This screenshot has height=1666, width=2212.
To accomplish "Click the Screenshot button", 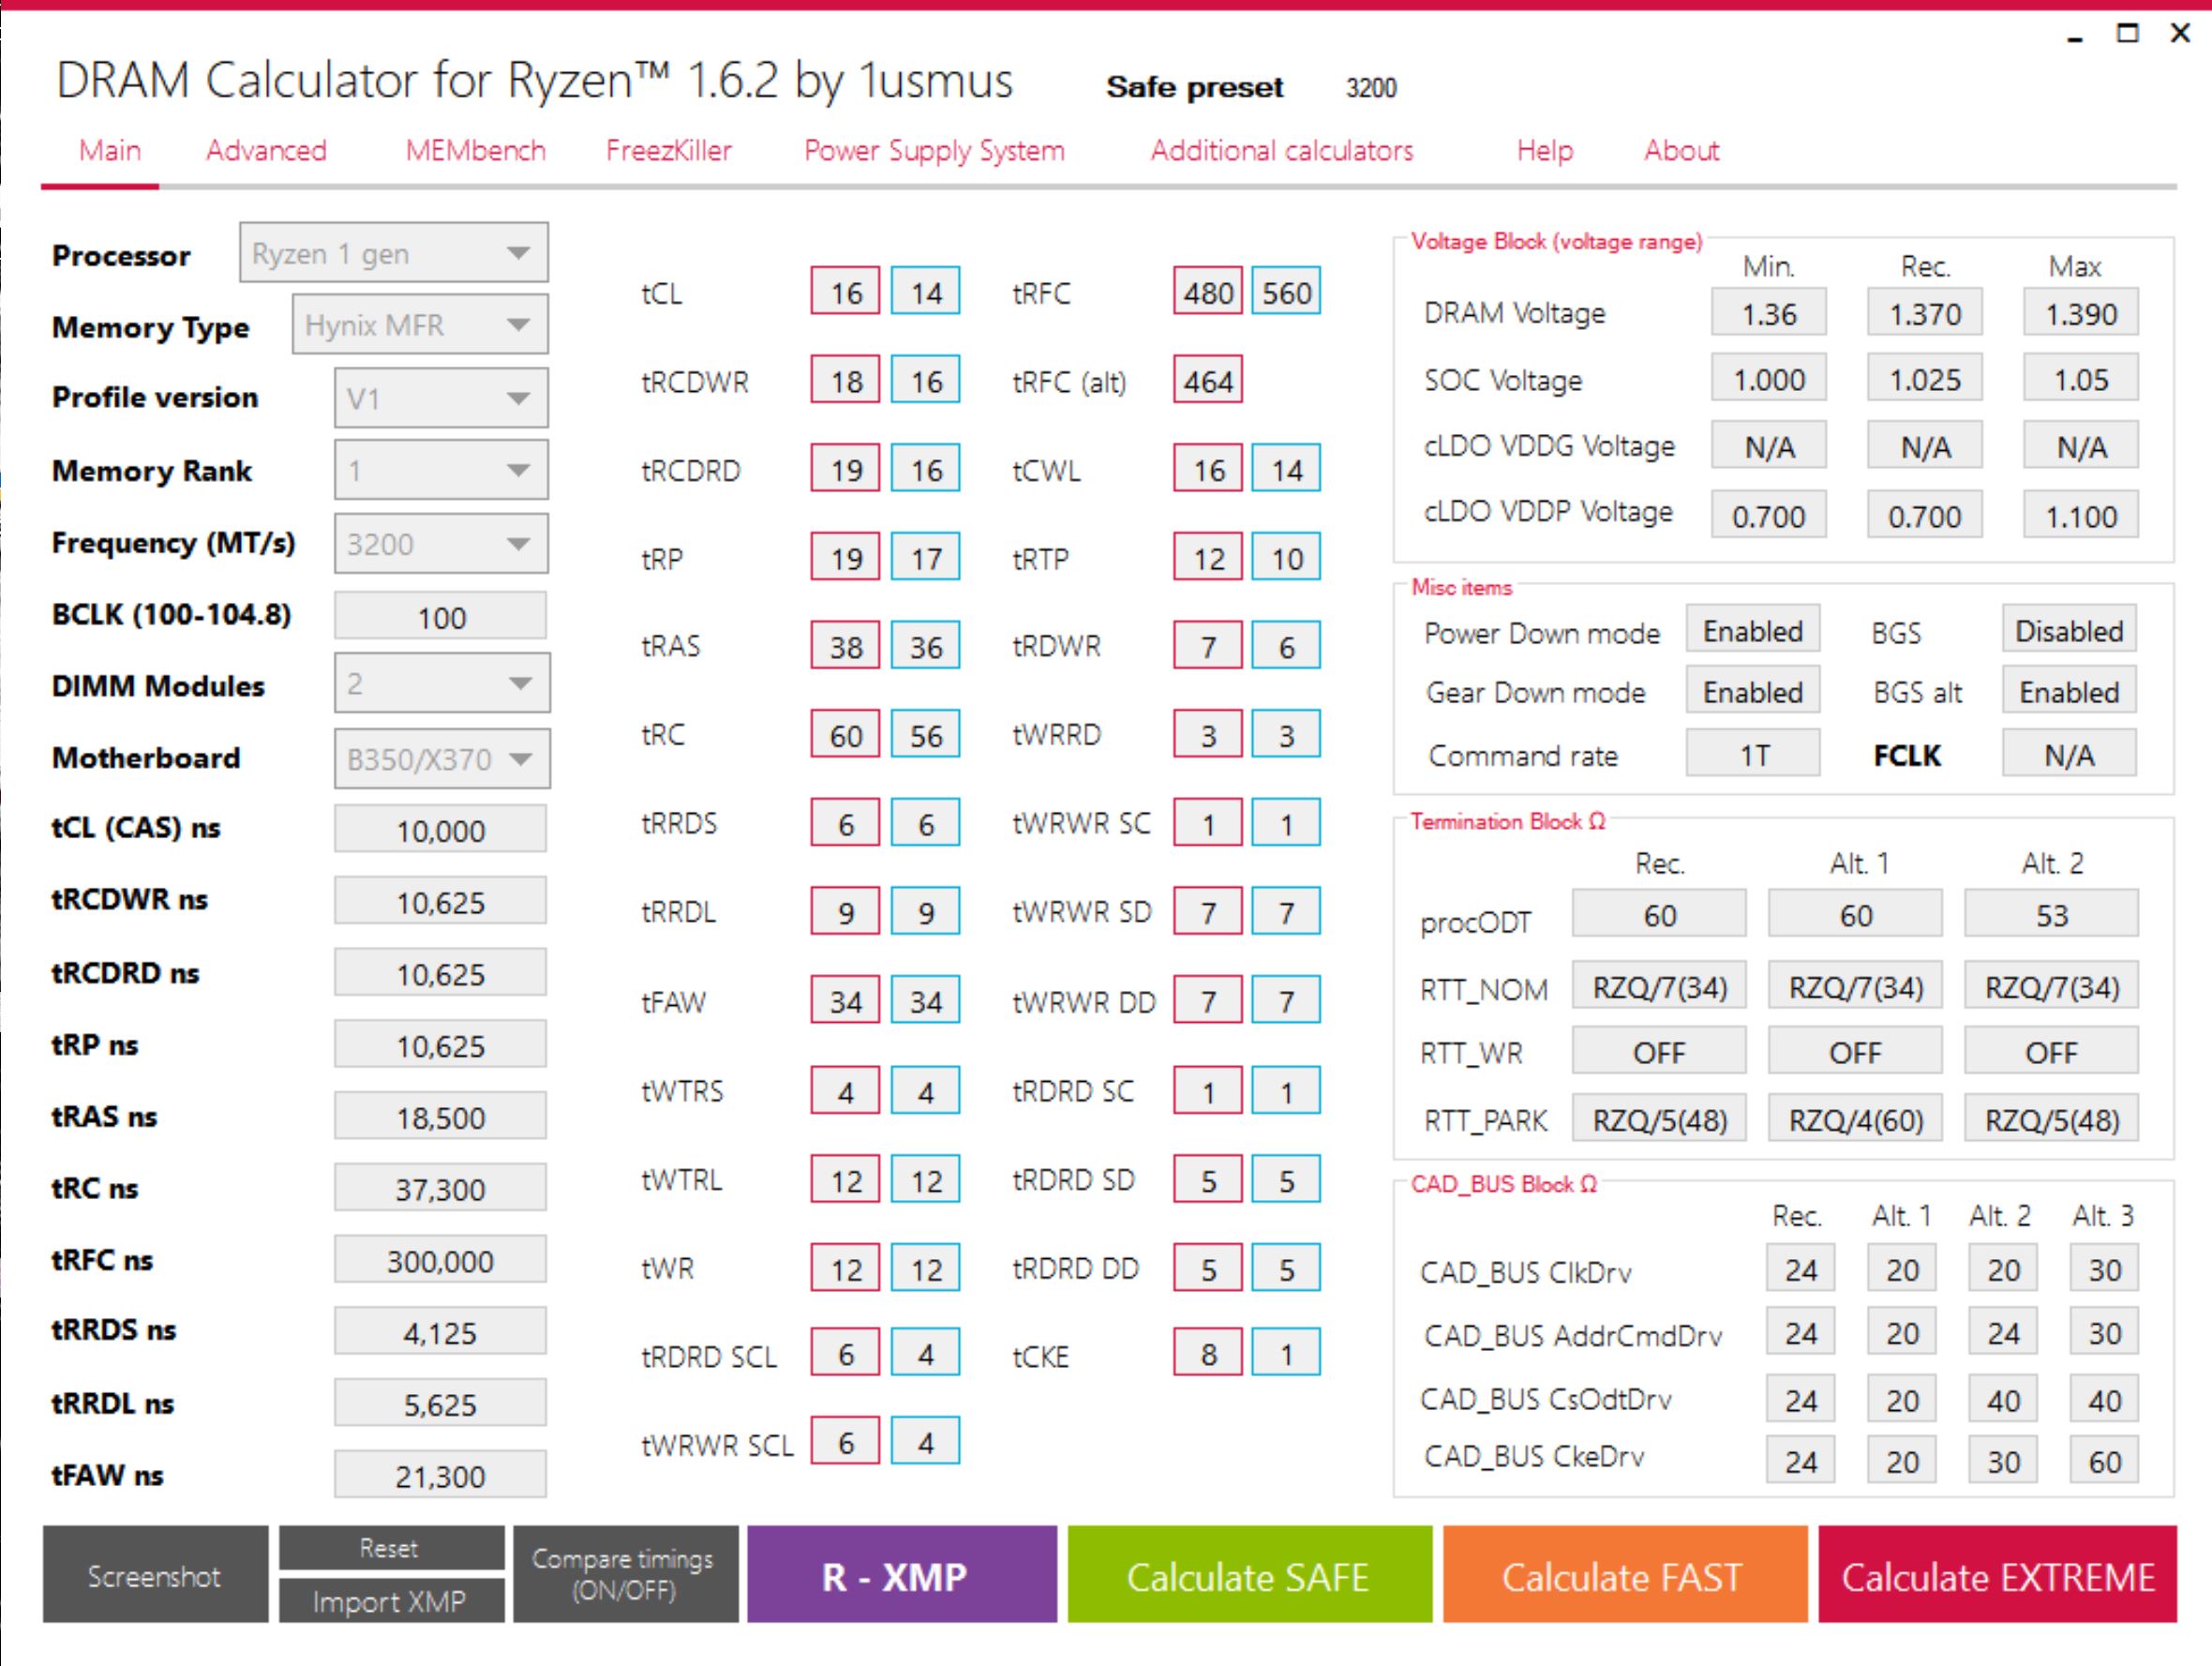I will click(155, 1574).
